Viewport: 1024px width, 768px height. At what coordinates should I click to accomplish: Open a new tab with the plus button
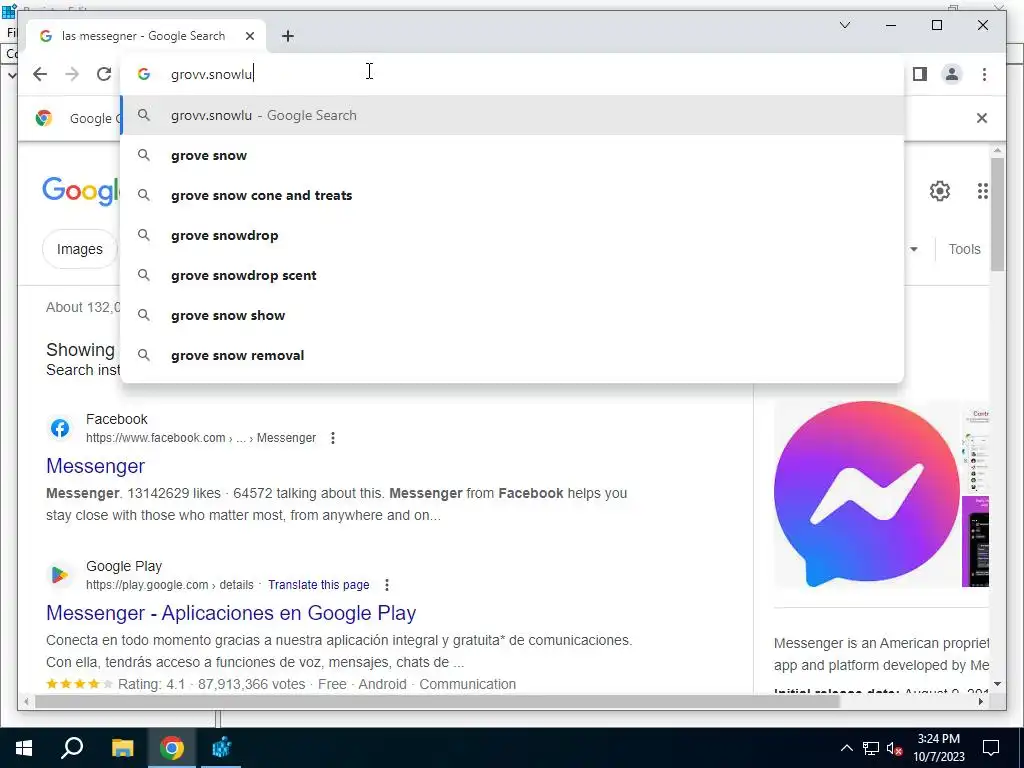[x=287, y=36]
